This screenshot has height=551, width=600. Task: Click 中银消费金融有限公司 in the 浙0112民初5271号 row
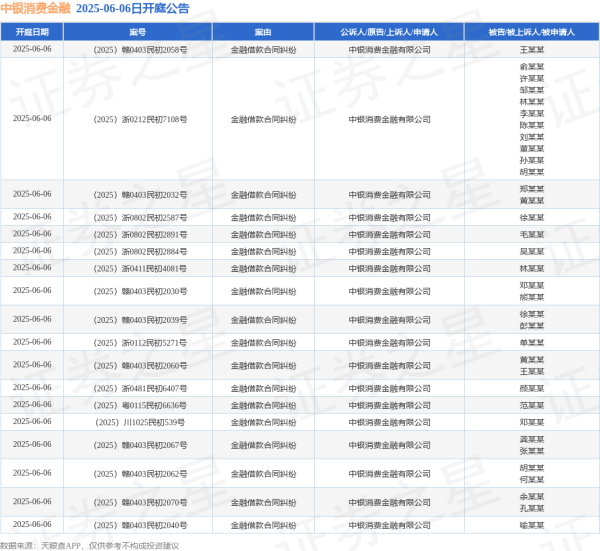pyautogui.click(x=389, y=343)
